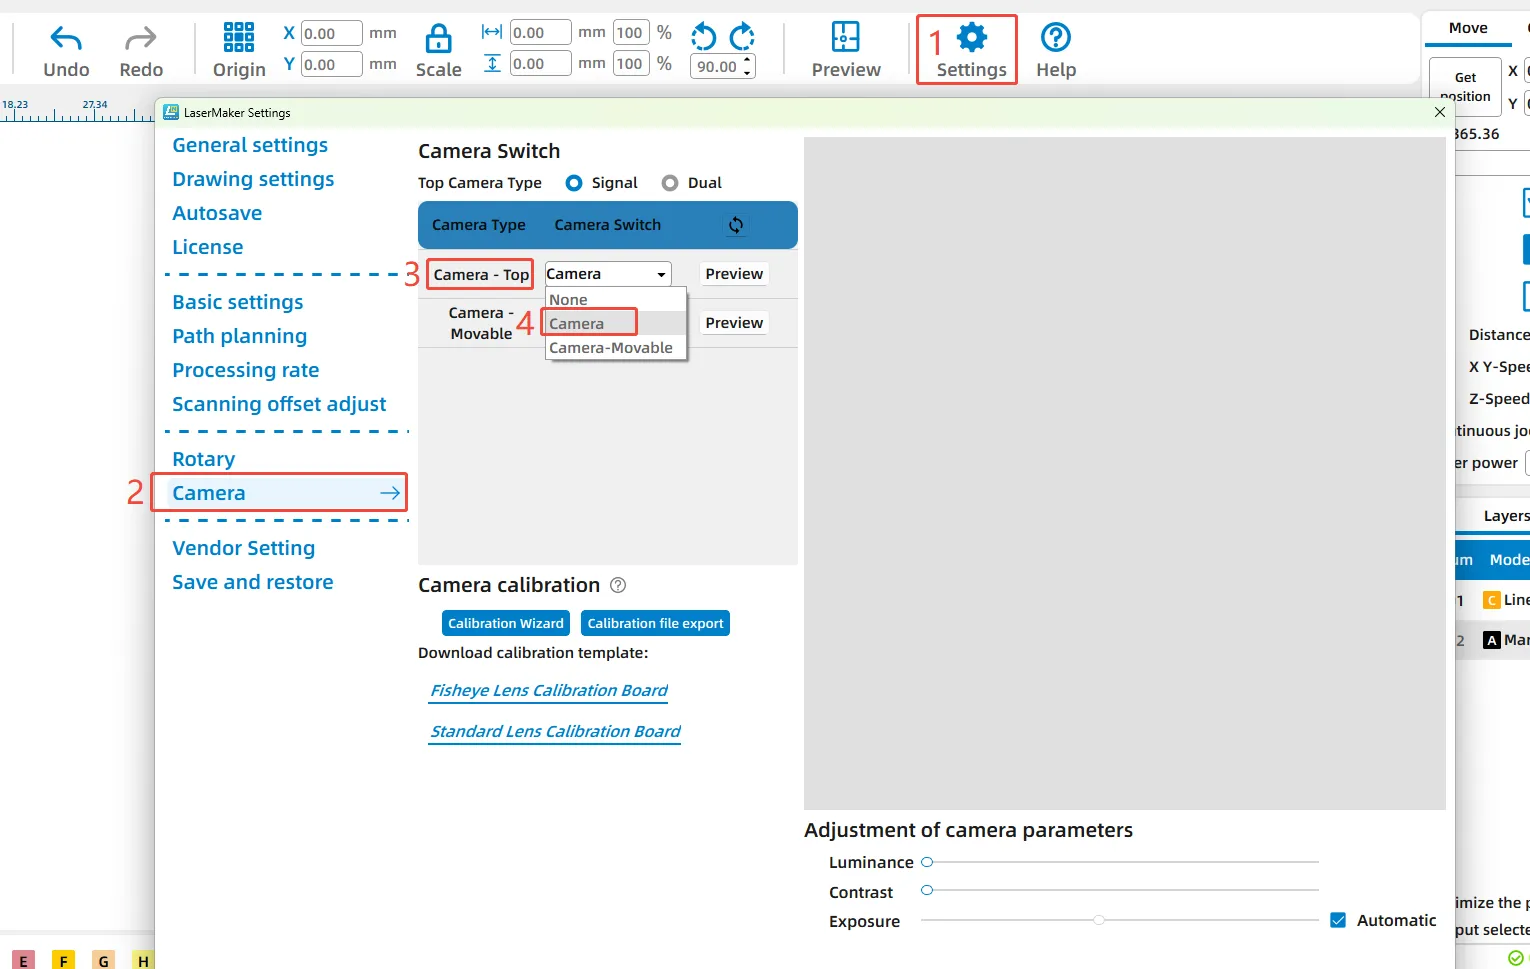The width and height of the screenshot is (1530, 969).
Task: Click the rotate clockwise icon
Action: point(742,37)
